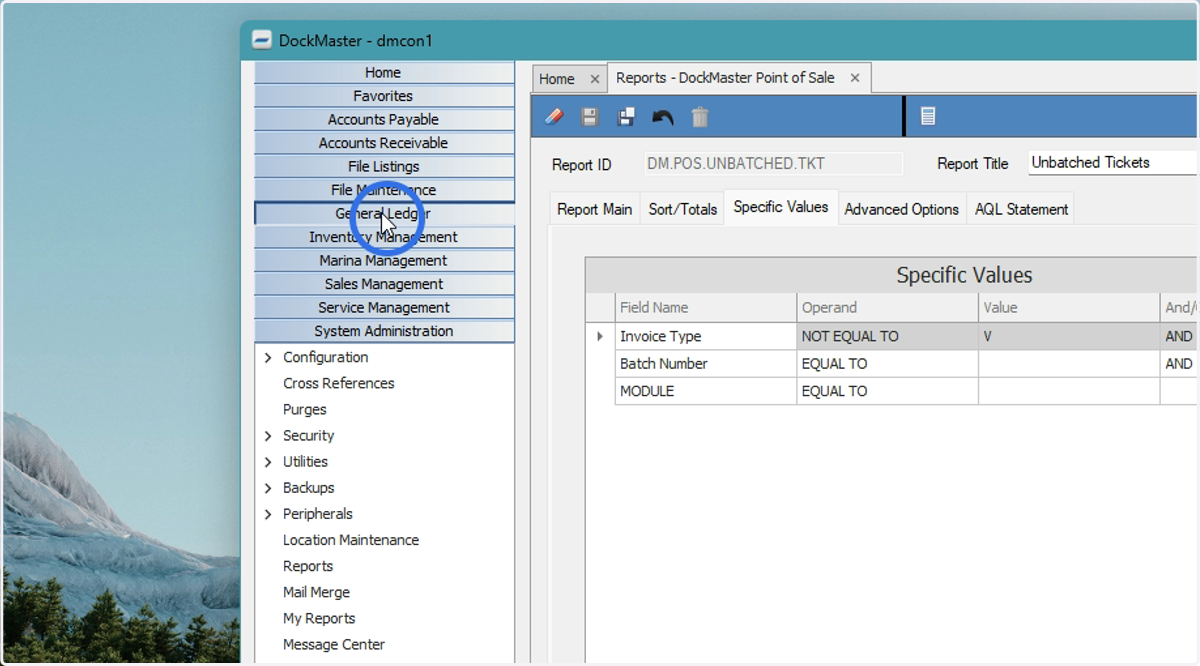Open the Accounts Receivable module

(384, 143)
